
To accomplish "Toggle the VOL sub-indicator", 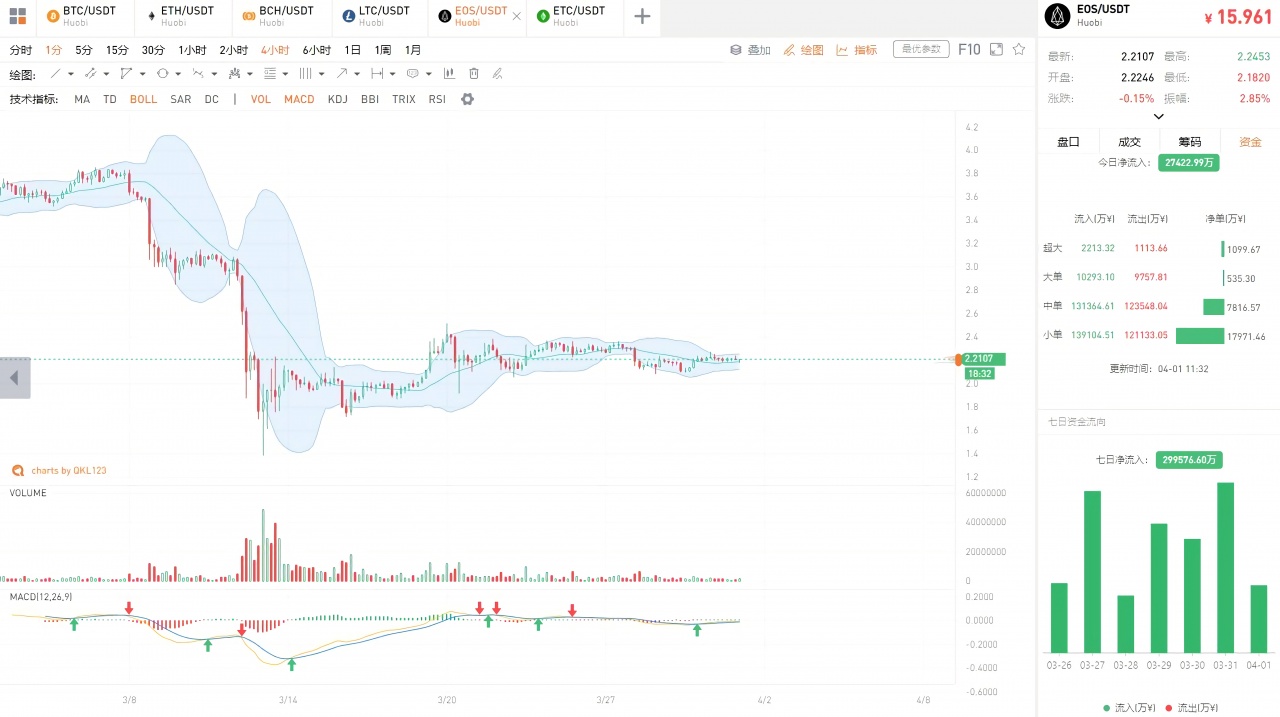I will (261, 99).
